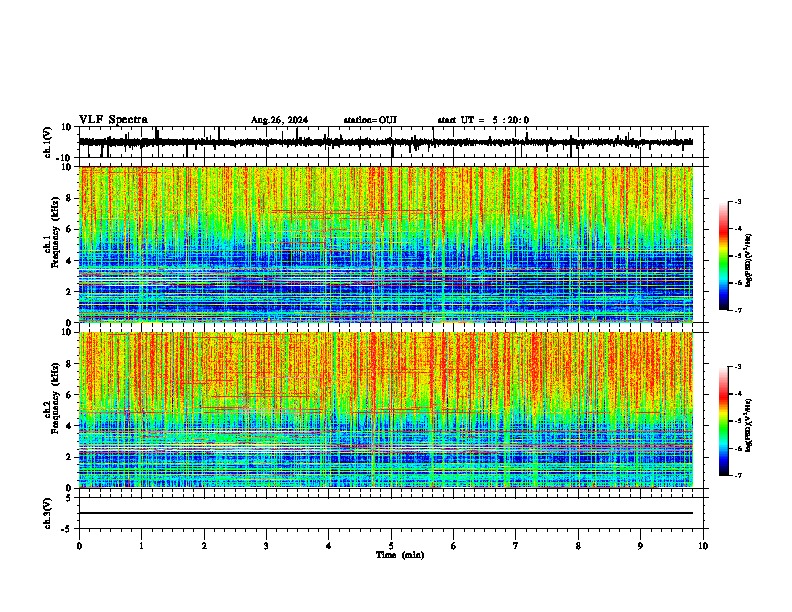Click the time axis tick label "4"

[x=329, y=546]
